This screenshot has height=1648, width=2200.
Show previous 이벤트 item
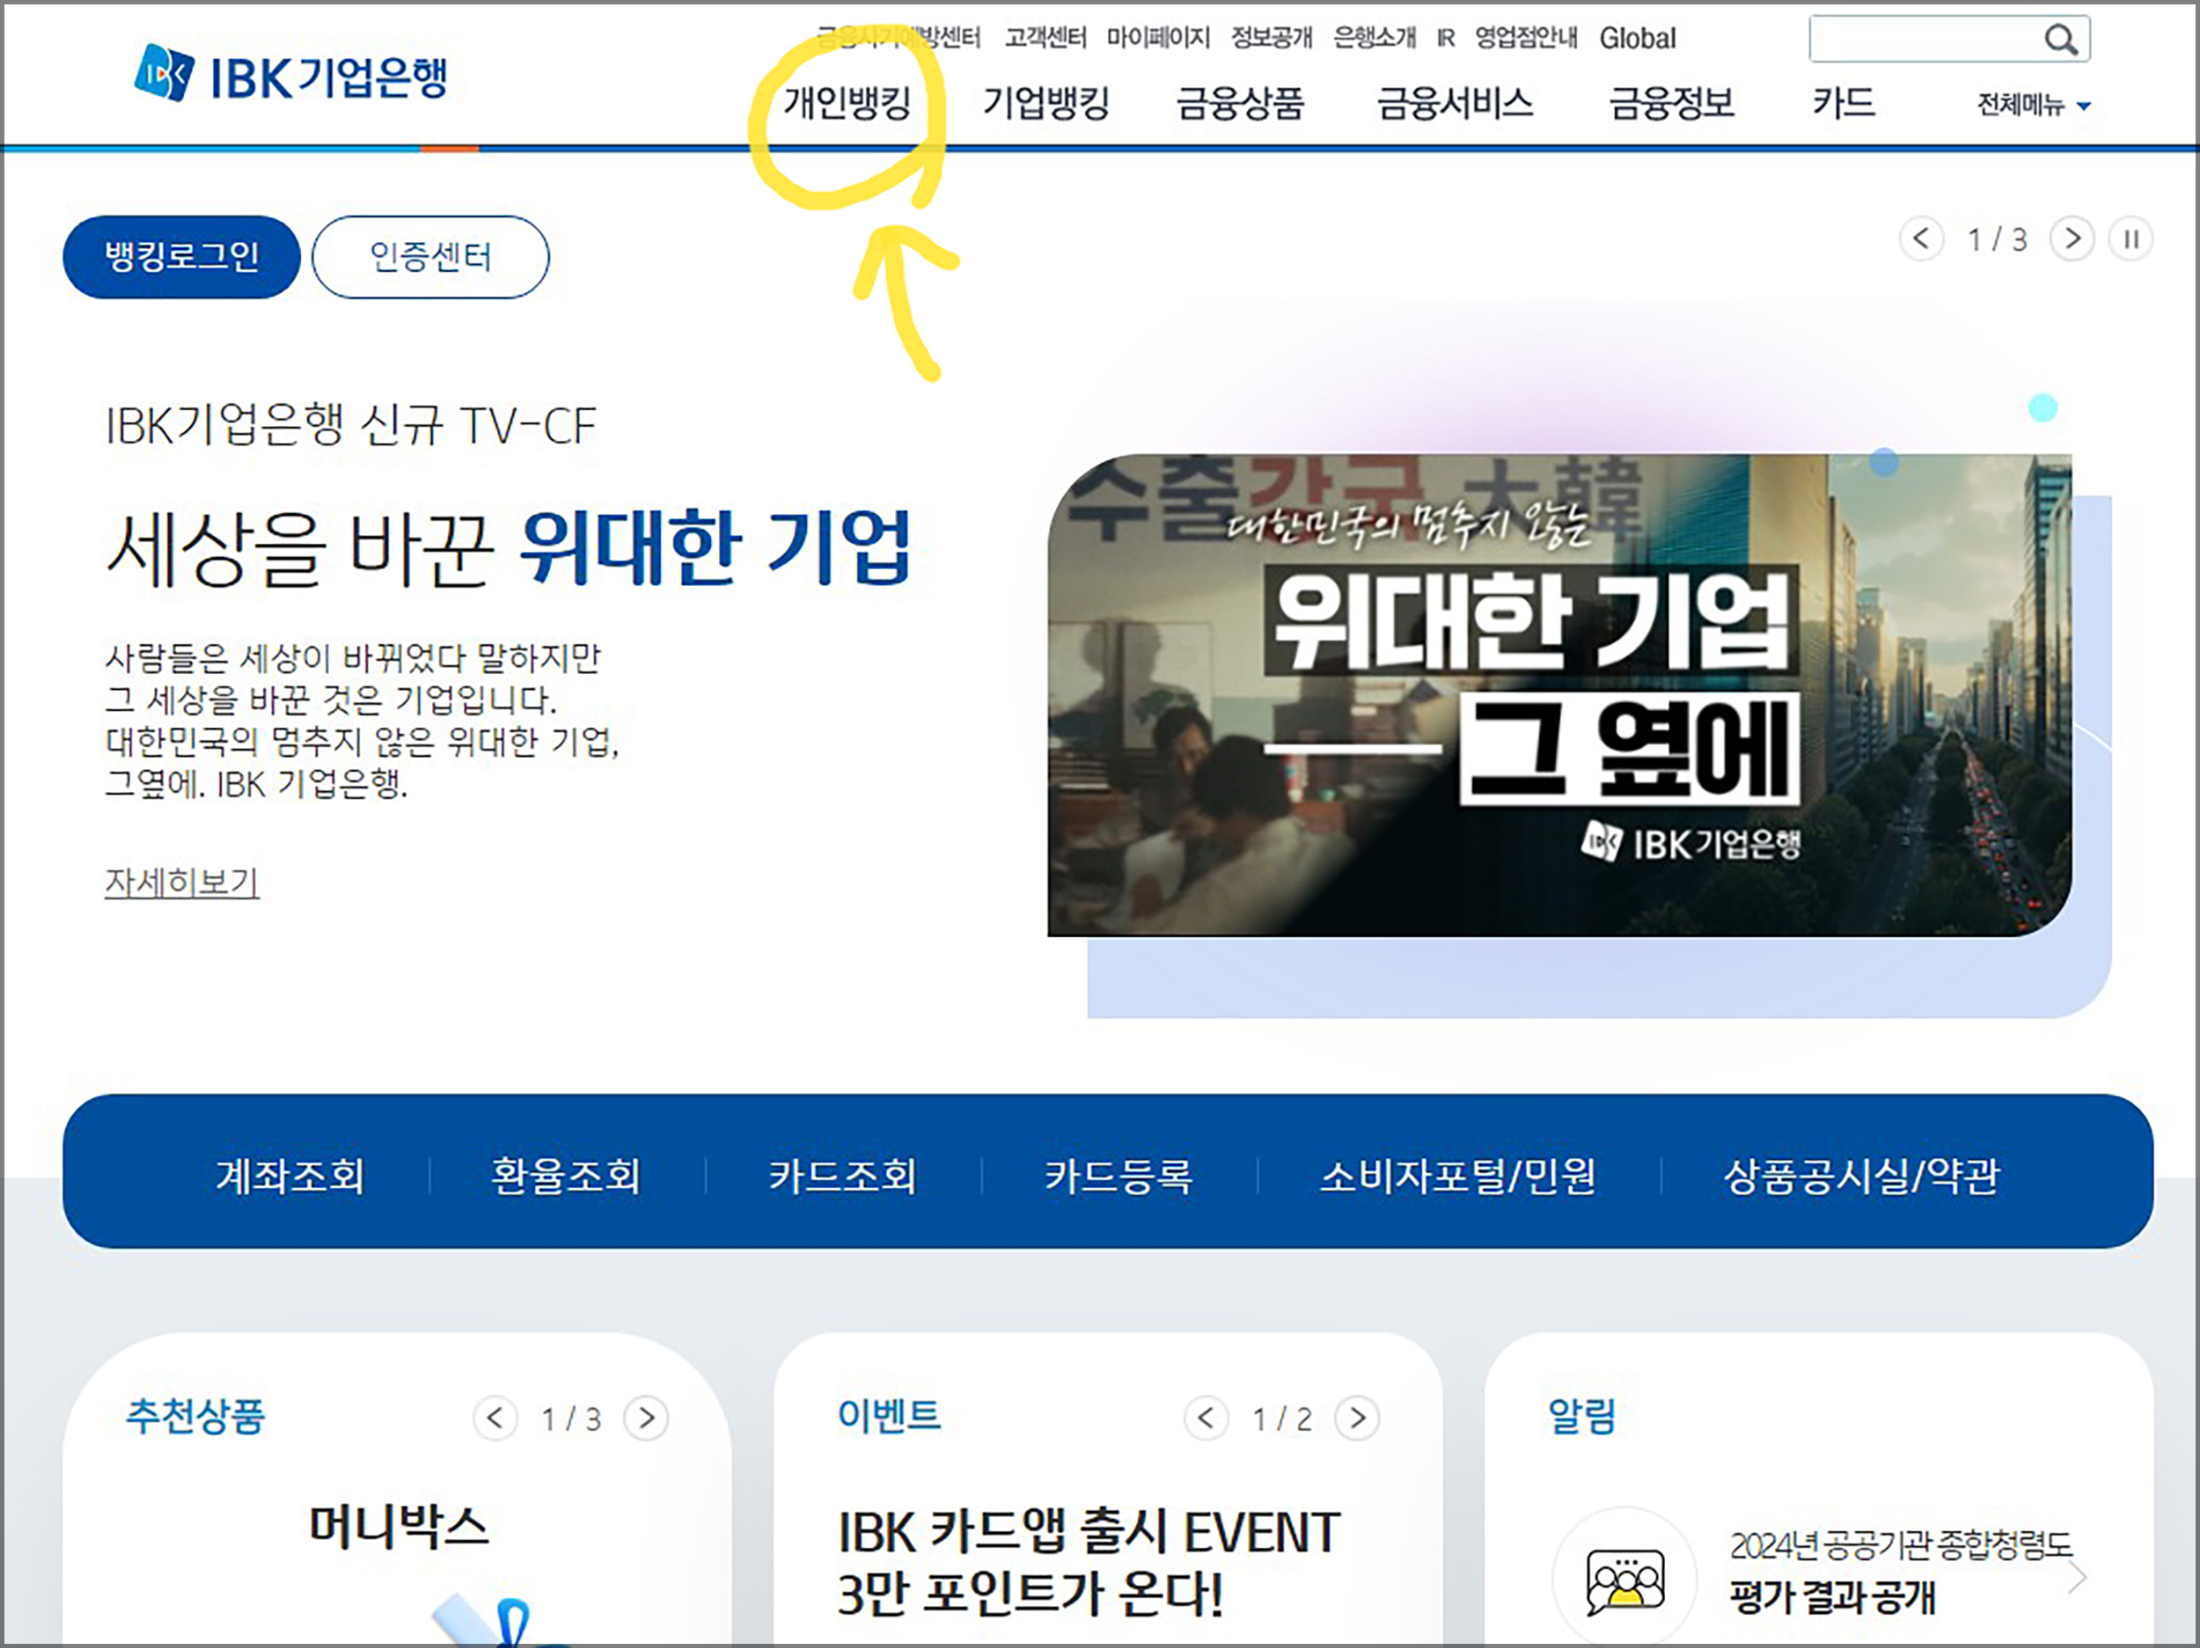click(x=1206, y=1418)
